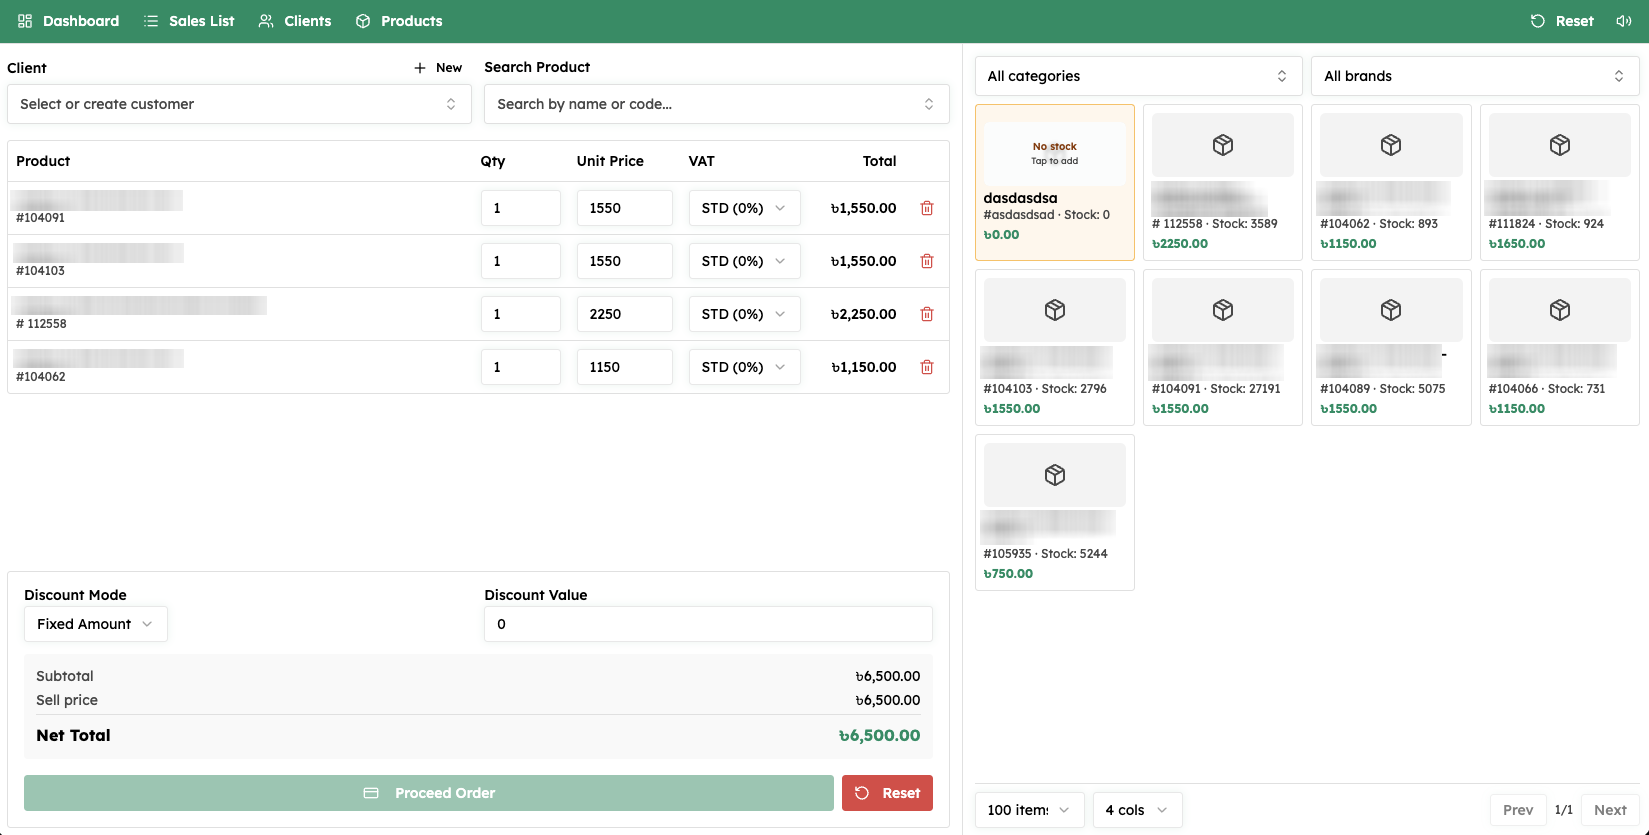This screenshot has width=1649, height=835.
Task: Click the Sell price label
Action: coord(67,700)
